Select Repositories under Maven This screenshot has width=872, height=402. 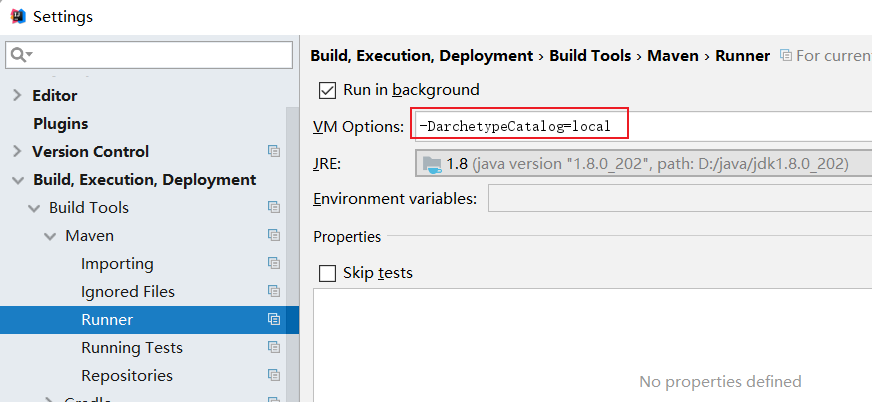click(127, 375)
